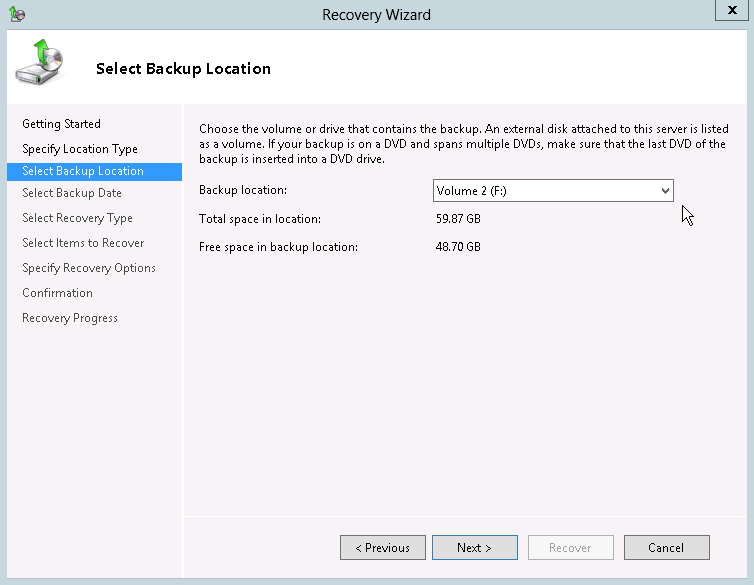
Task: Click the greyed-out Recover button
Action: point(570,547)
